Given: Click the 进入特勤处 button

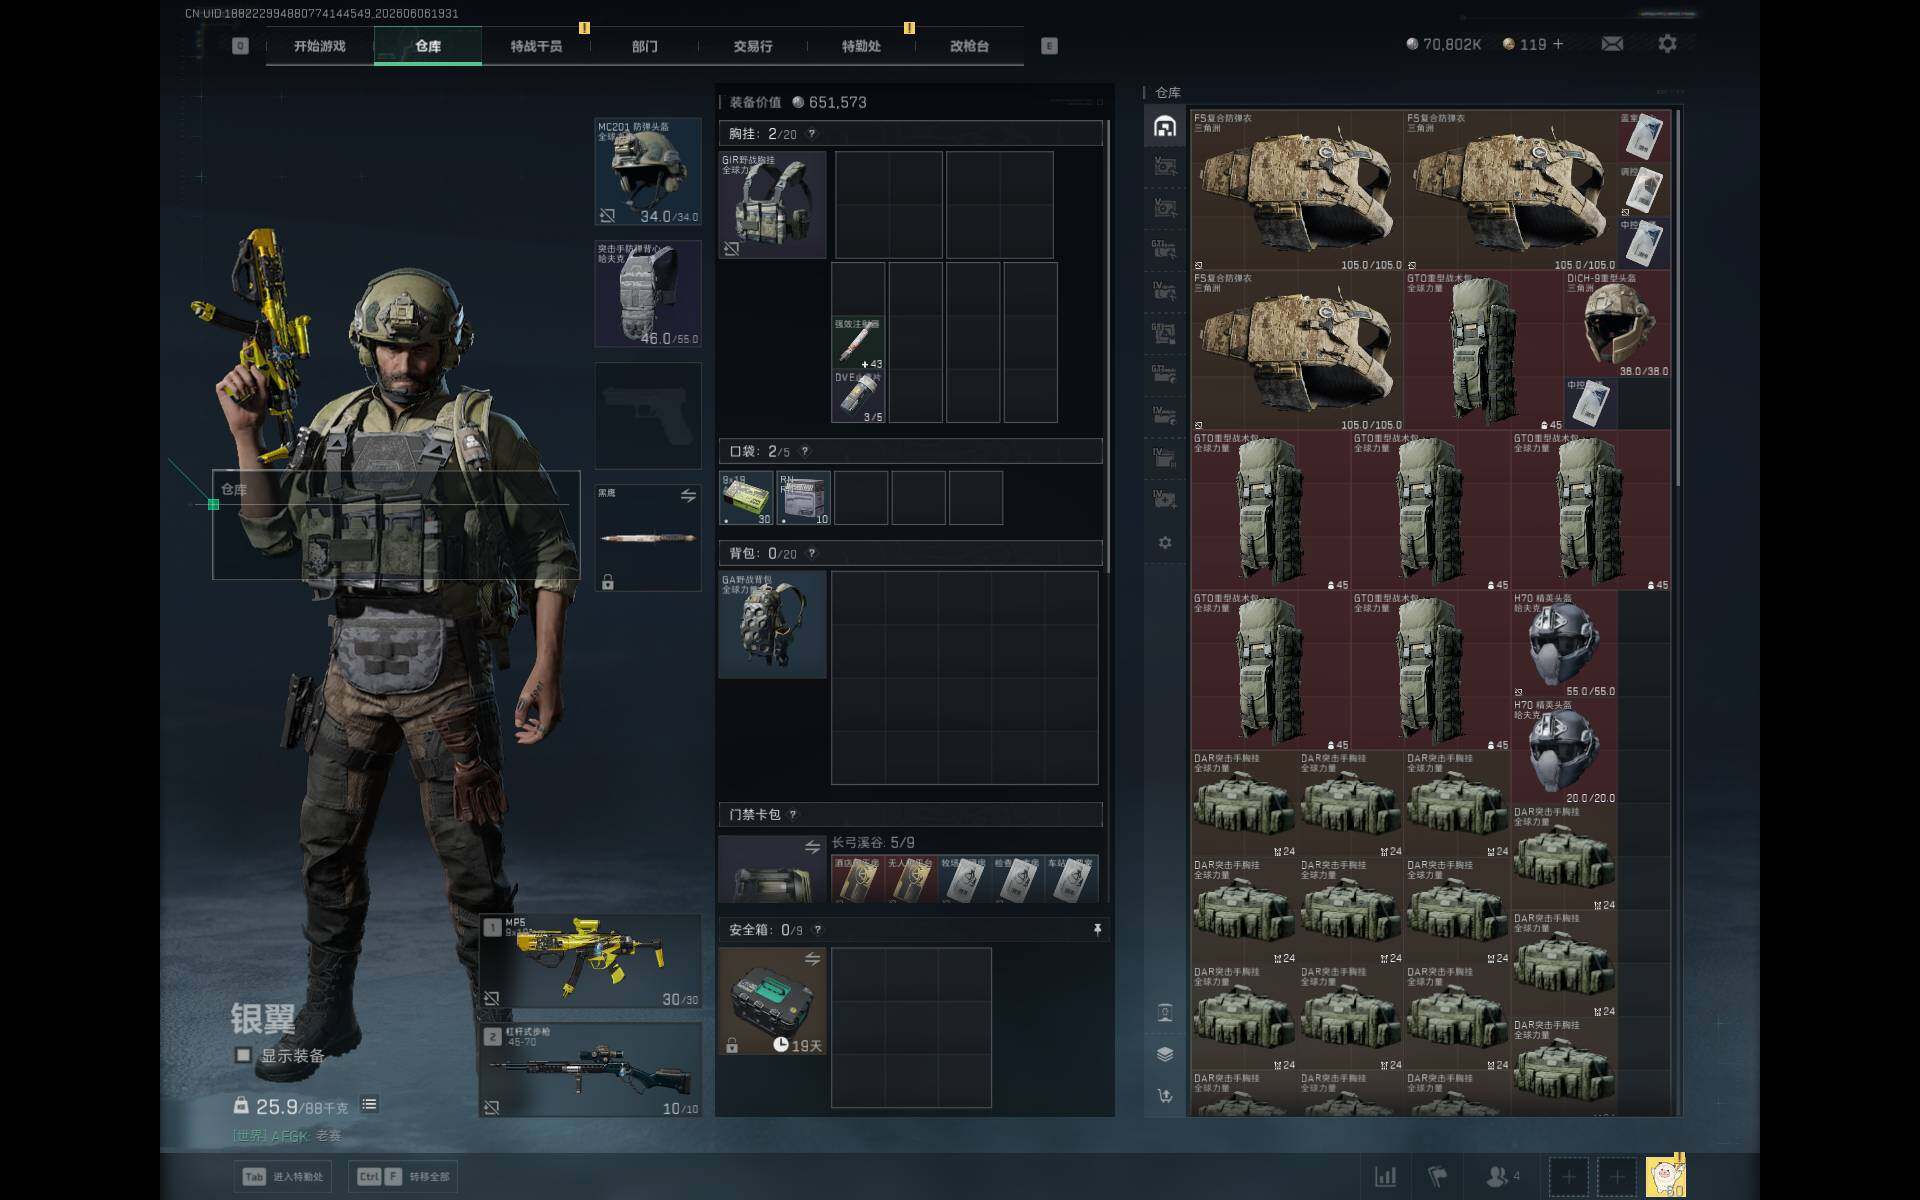Looking at the screenshot, I should coord(285,1177).
